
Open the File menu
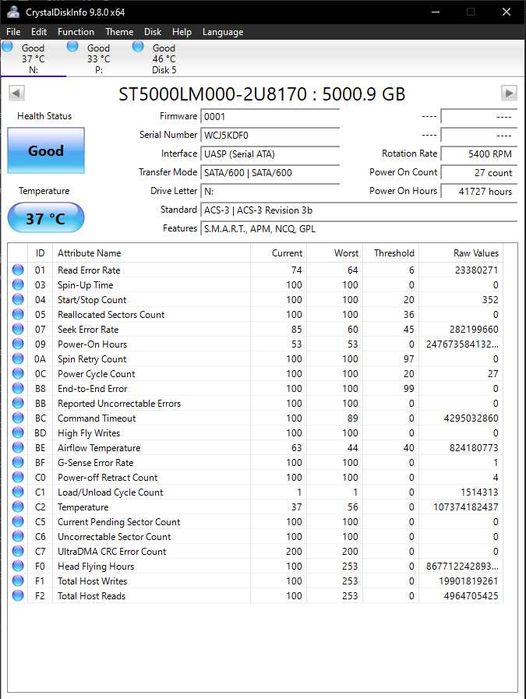pyautogui.click(x=13, y=32)
